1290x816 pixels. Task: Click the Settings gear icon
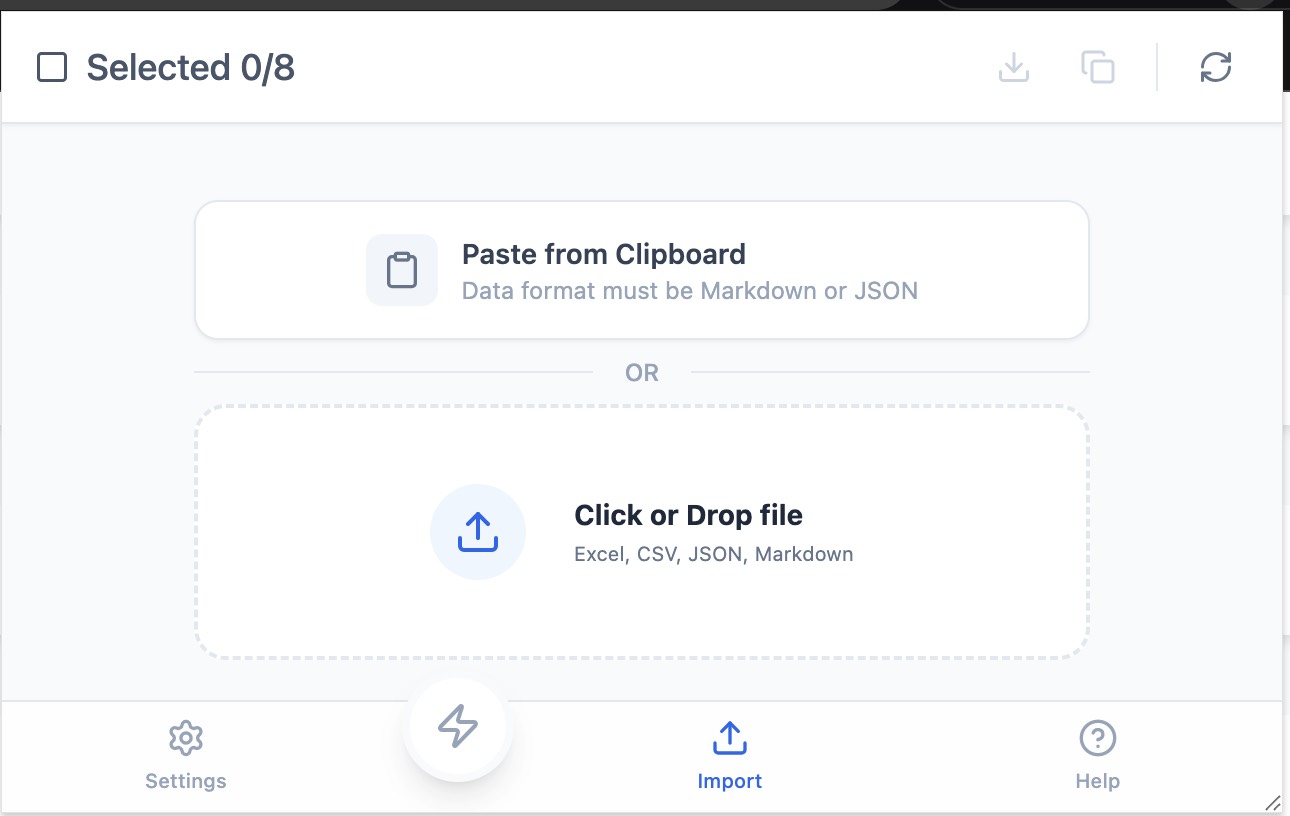click(x=186, y=738)
